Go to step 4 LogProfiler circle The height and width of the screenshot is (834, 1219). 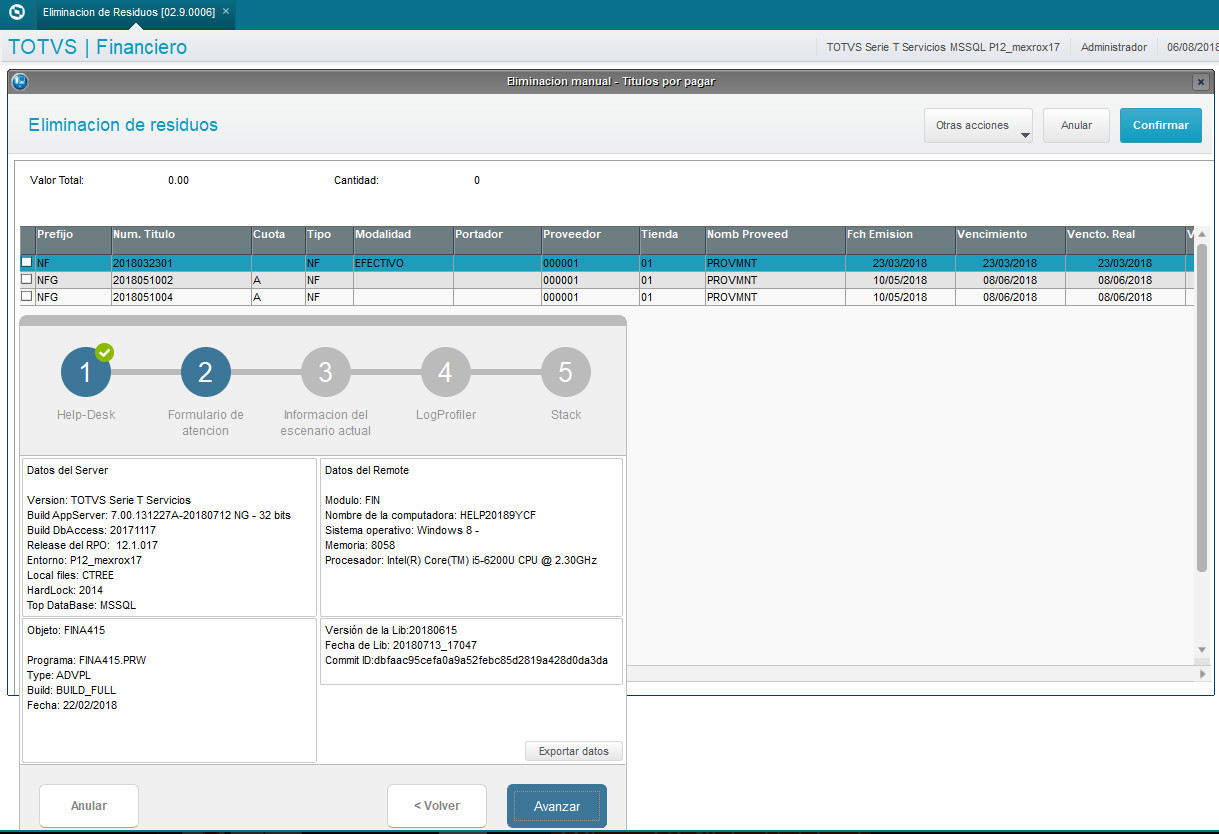[446, 373]
